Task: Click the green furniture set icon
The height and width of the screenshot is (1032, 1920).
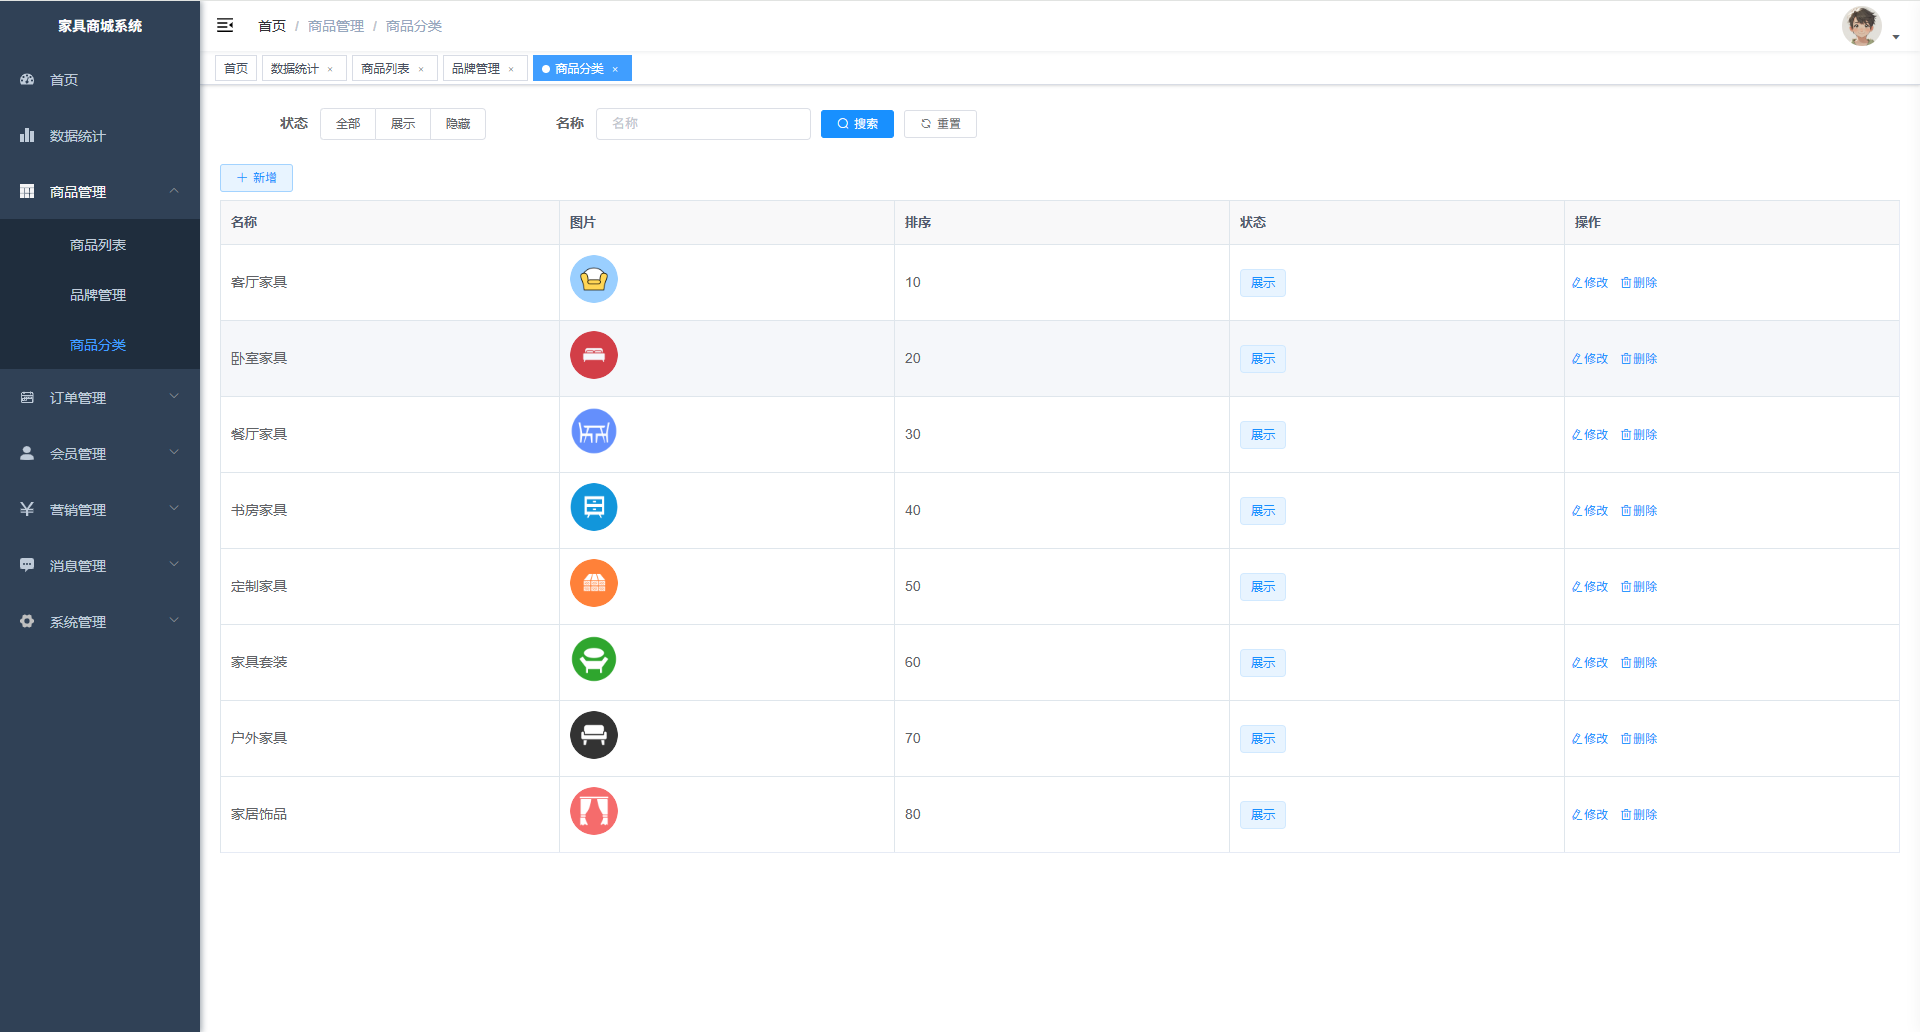Action: pos(593,660)
